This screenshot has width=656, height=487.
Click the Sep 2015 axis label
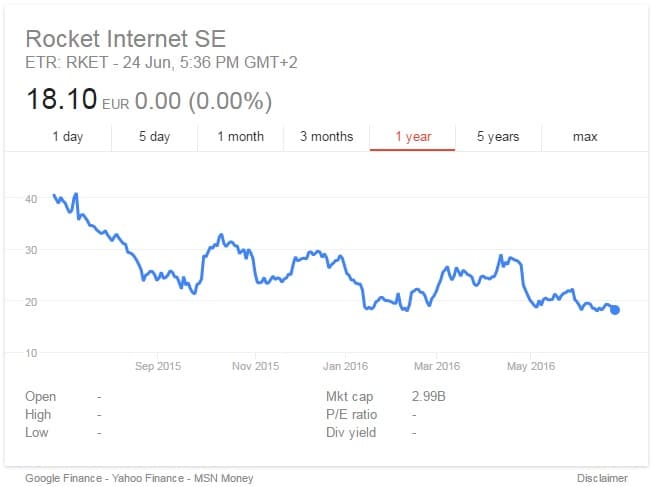(158, 366)
